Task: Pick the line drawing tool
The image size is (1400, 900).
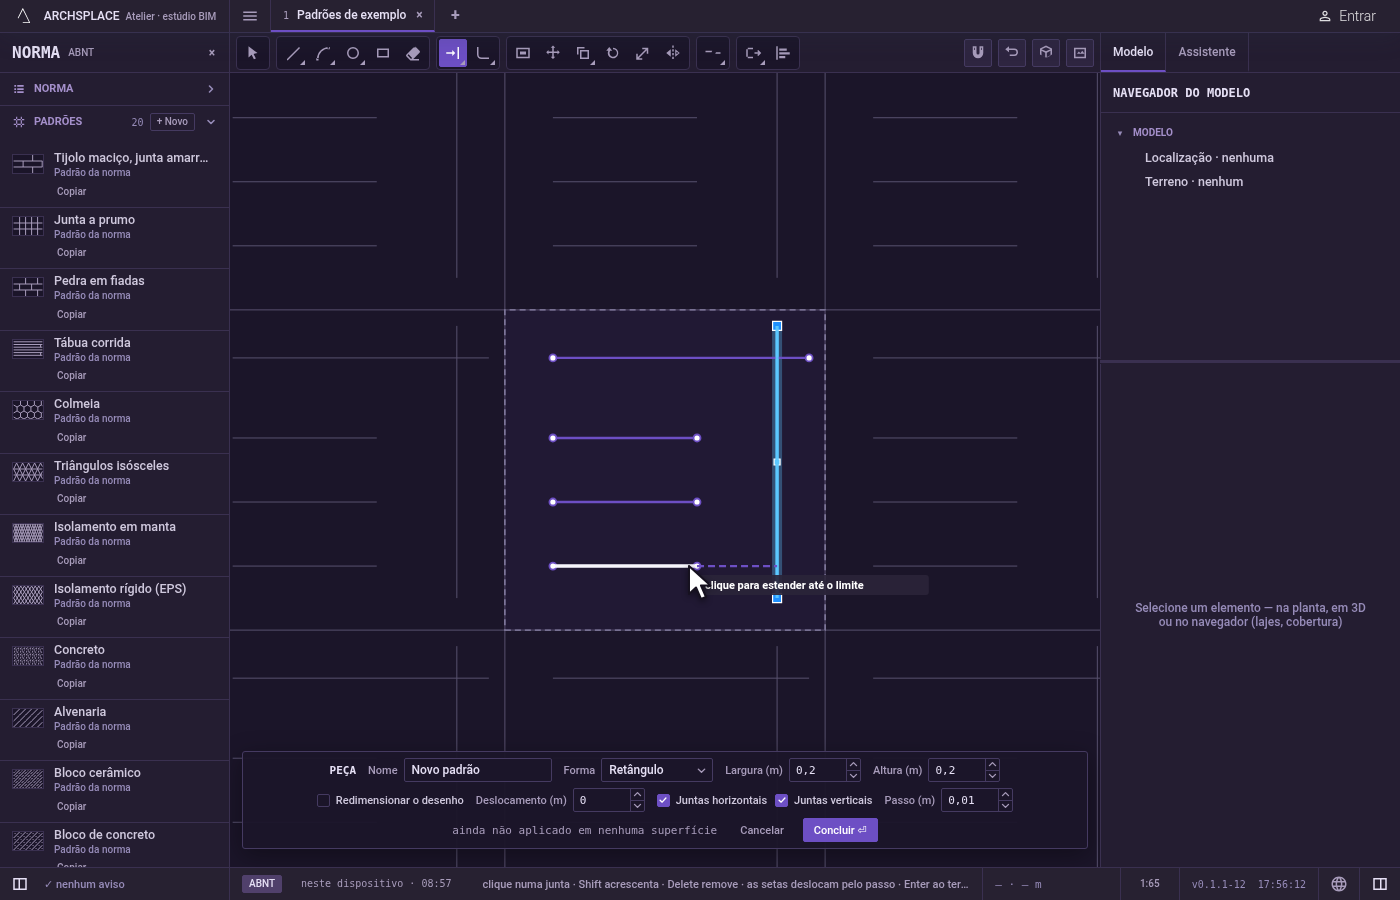Action: tap(293, 53)
